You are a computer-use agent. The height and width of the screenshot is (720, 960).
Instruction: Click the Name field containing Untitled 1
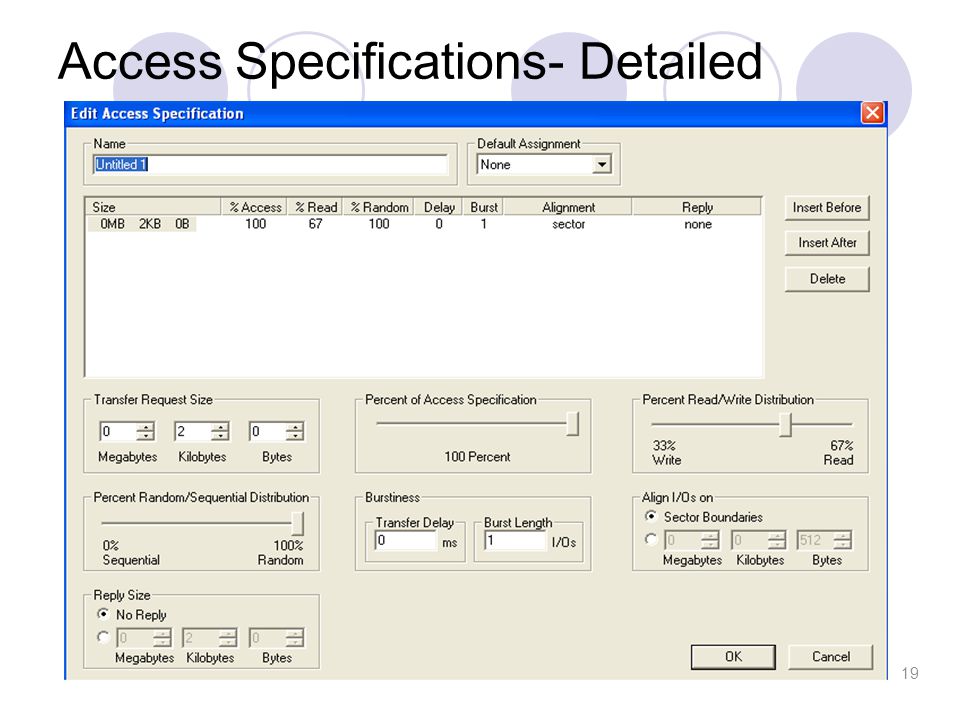[271, 165]
